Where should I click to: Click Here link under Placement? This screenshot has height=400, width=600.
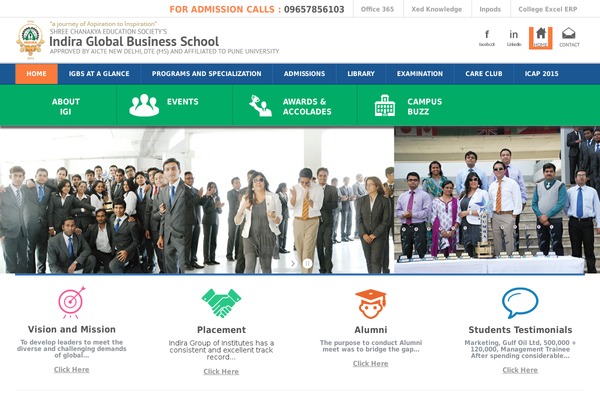click(221, 372)
